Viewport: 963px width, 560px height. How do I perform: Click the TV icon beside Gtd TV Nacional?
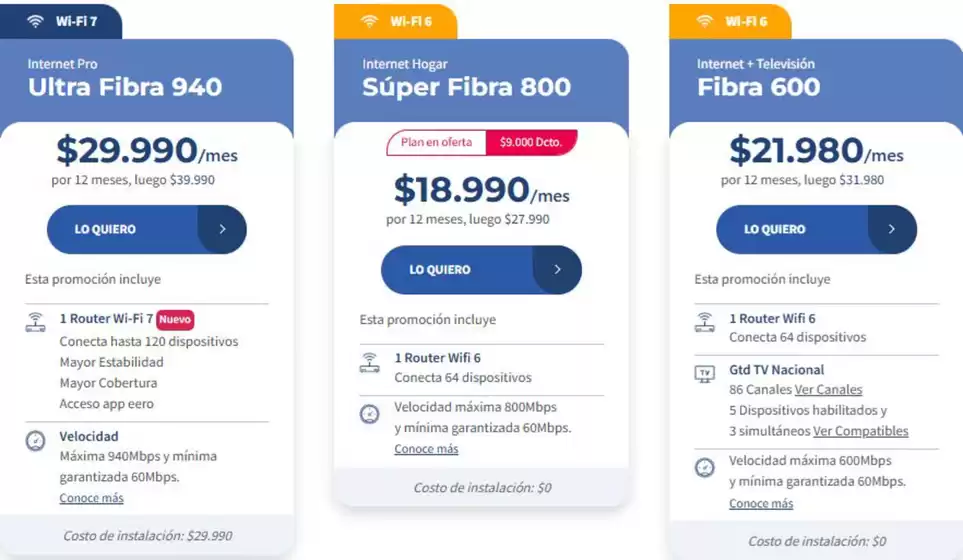pyautogui.click(x=705, y=373)
